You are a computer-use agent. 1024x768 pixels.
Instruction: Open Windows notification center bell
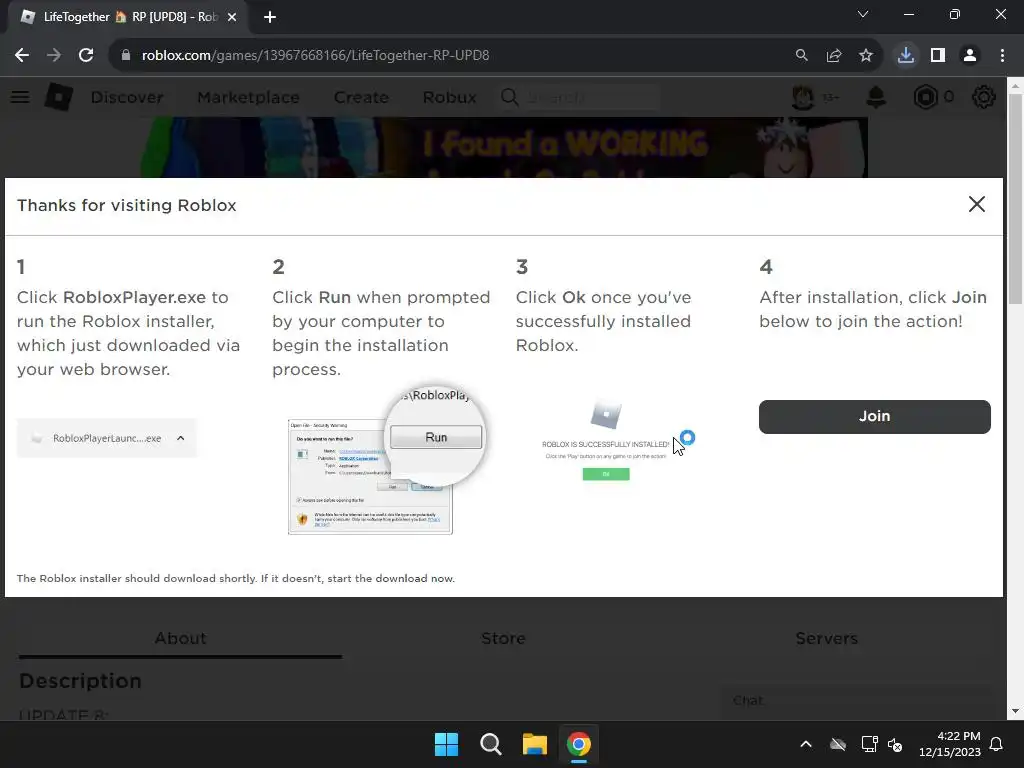pyautogui.click(x=997, y=744)
